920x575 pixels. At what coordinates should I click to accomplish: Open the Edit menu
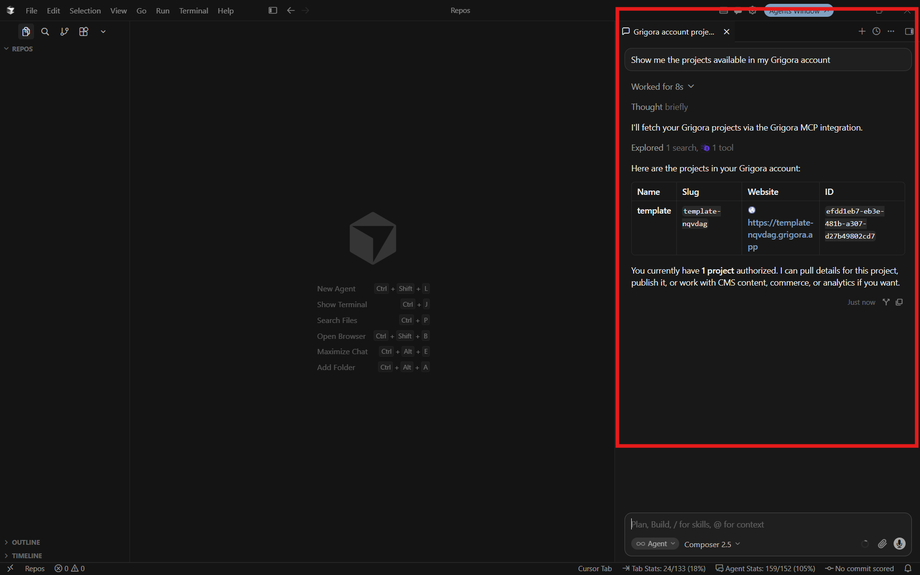(53, 11)
